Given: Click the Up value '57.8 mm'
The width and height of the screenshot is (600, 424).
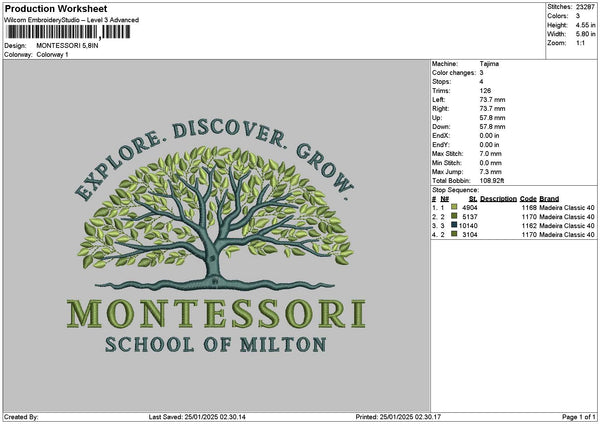Looking at the screenshot, I should 492,118.
